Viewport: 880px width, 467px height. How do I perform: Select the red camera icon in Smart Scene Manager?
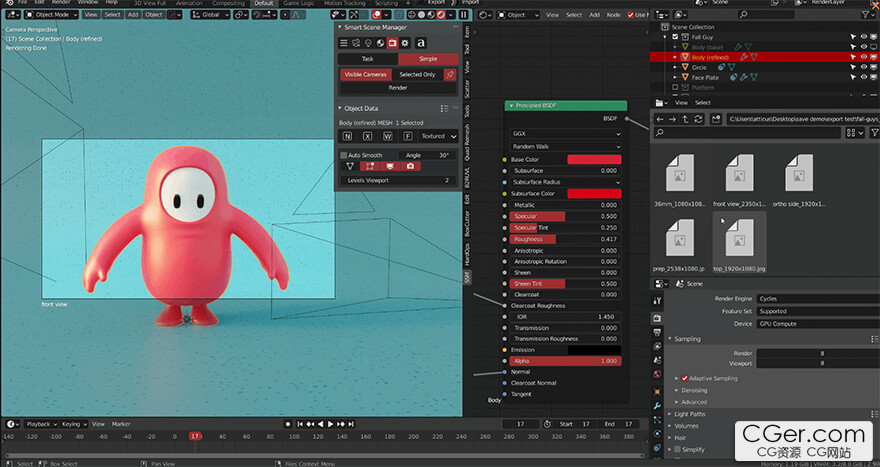point(392,43)
